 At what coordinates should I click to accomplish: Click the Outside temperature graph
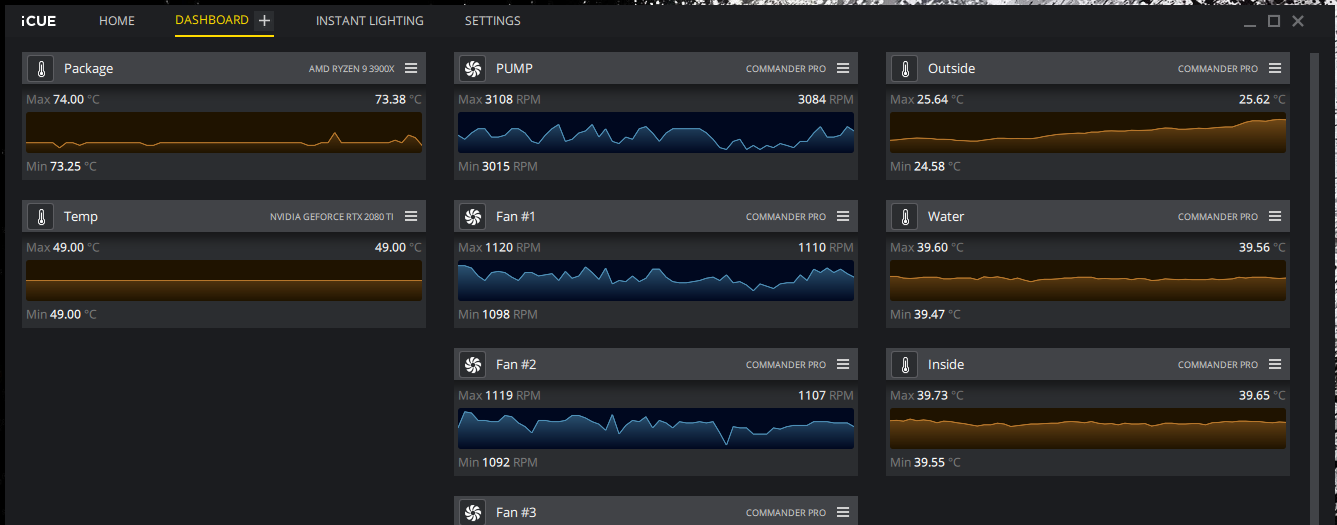click(x=1088, y=132)
